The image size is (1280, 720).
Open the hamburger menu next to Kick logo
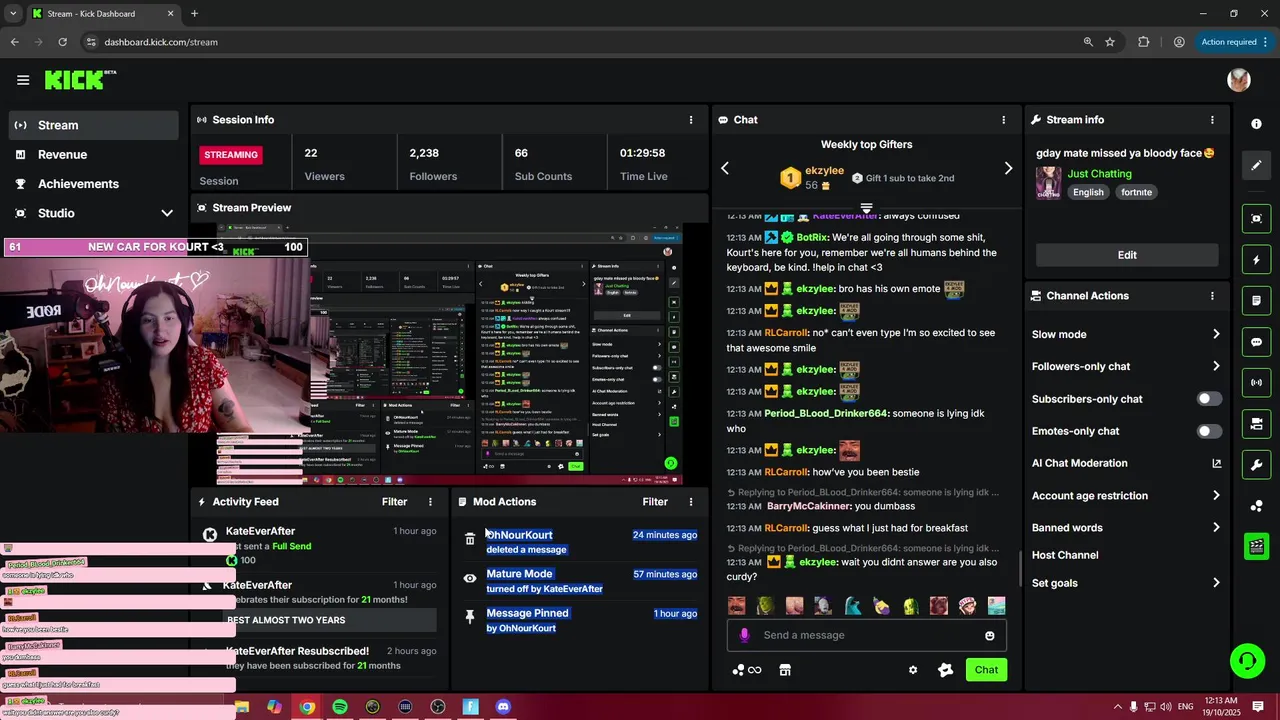point(23,80)
